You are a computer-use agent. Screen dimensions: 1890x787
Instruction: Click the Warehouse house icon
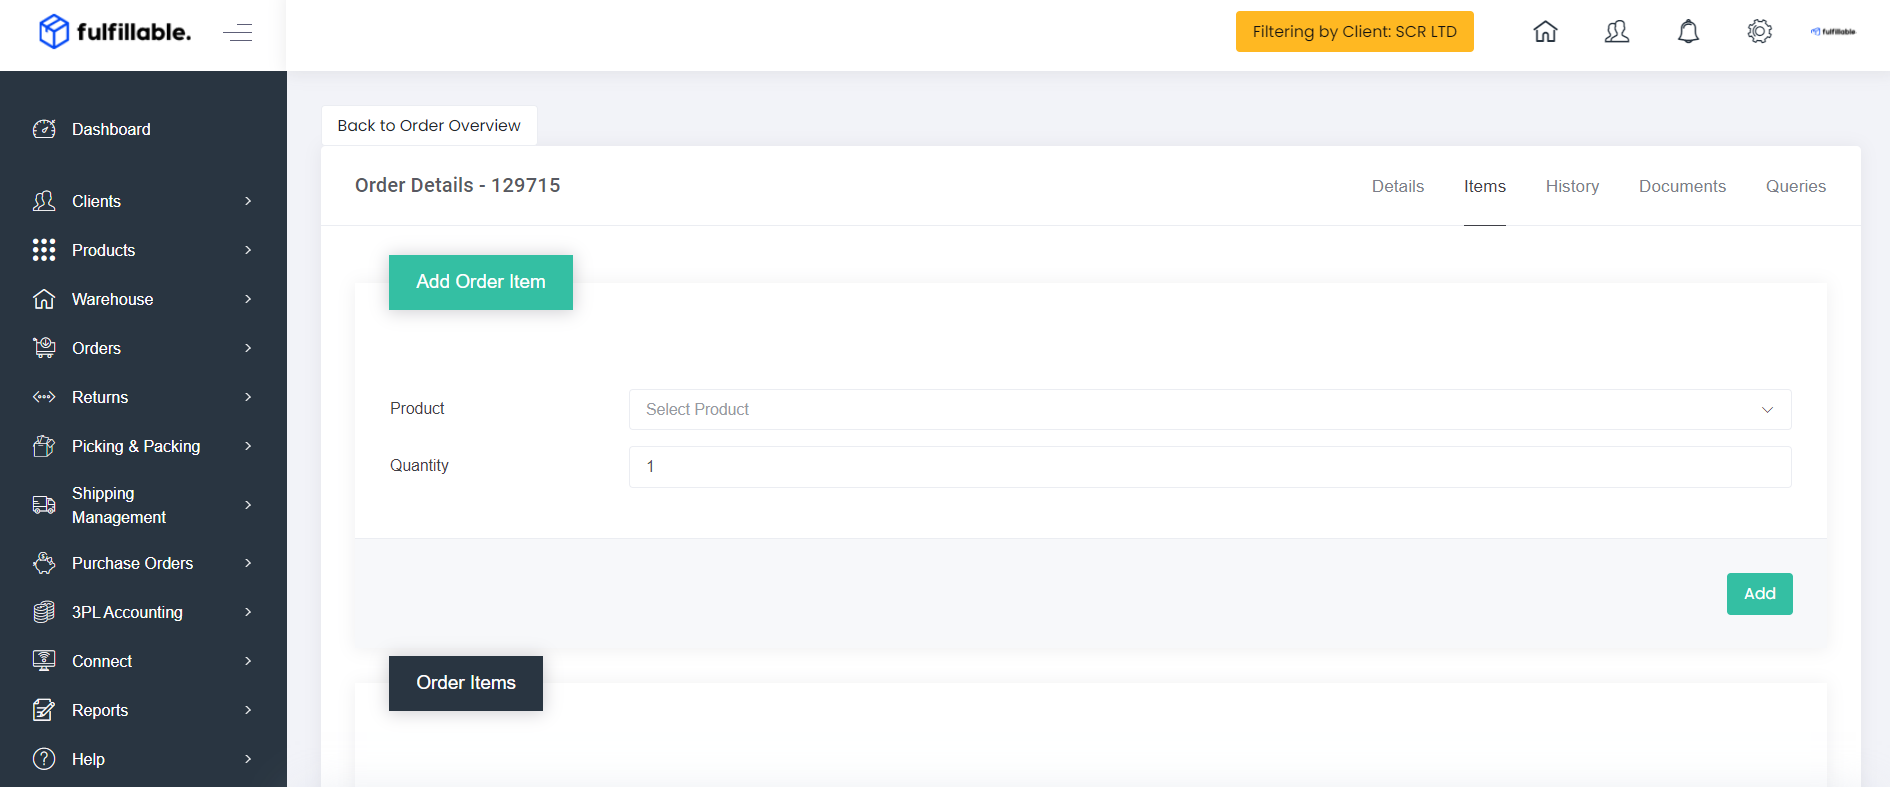tap(44, 299)
